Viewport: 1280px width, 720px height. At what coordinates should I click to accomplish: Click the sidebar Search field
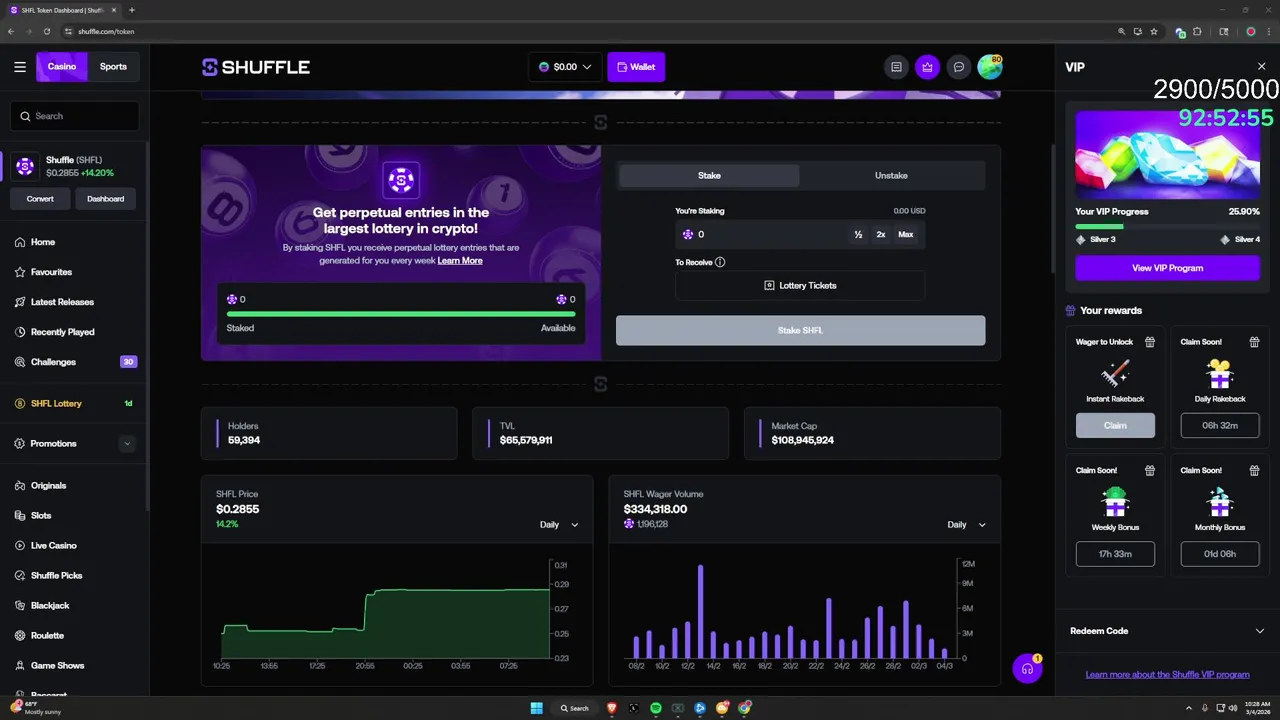coord(75,116)
